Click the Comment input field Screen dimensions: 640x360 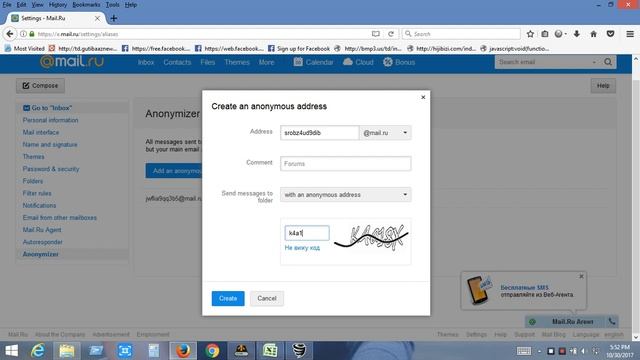(346, 164)
